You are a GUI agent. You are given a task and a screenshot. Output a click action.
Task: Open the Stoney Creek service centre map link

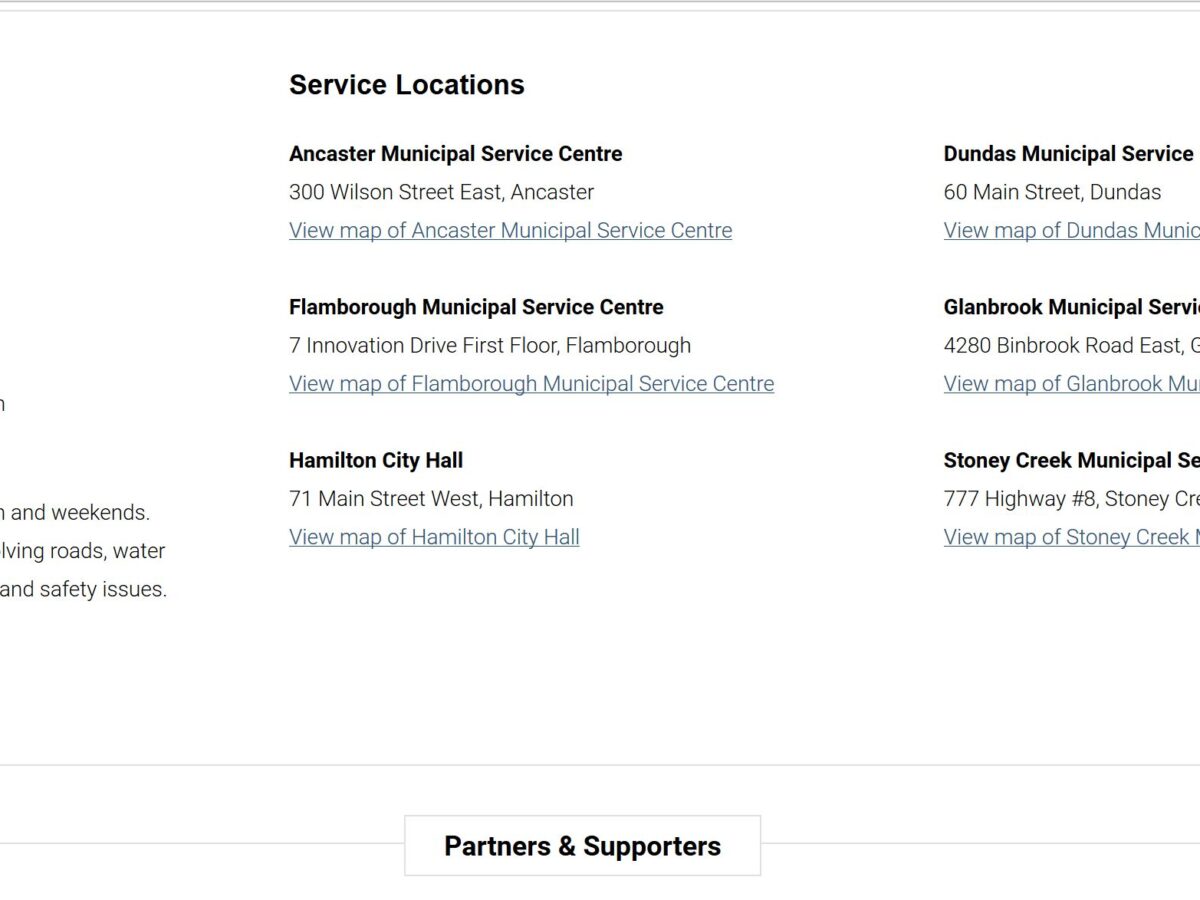pyautogui.click(x=1071, y=536)
